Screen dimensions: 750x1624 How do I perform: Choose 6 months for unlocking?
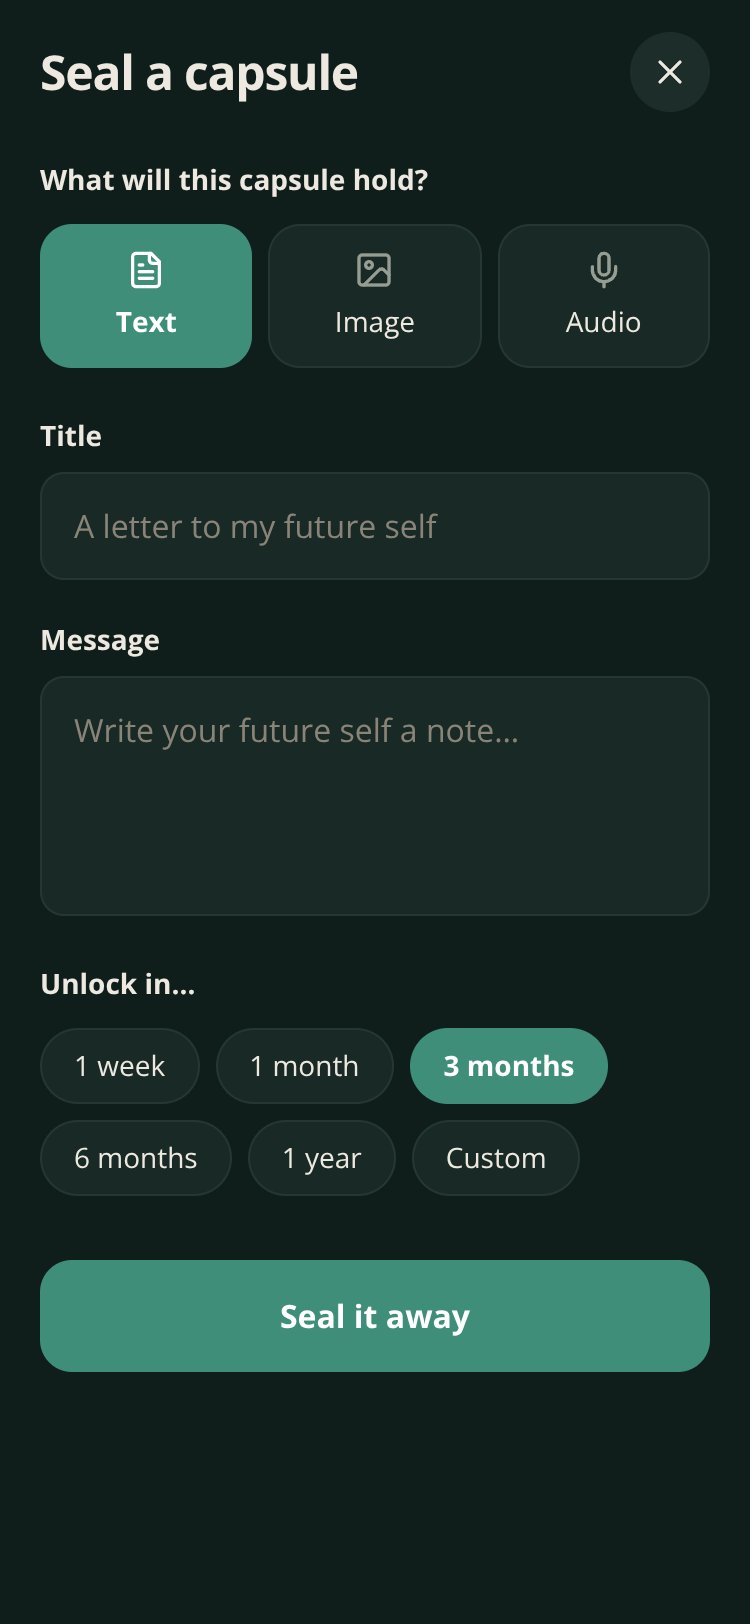tap(136, 1158)
